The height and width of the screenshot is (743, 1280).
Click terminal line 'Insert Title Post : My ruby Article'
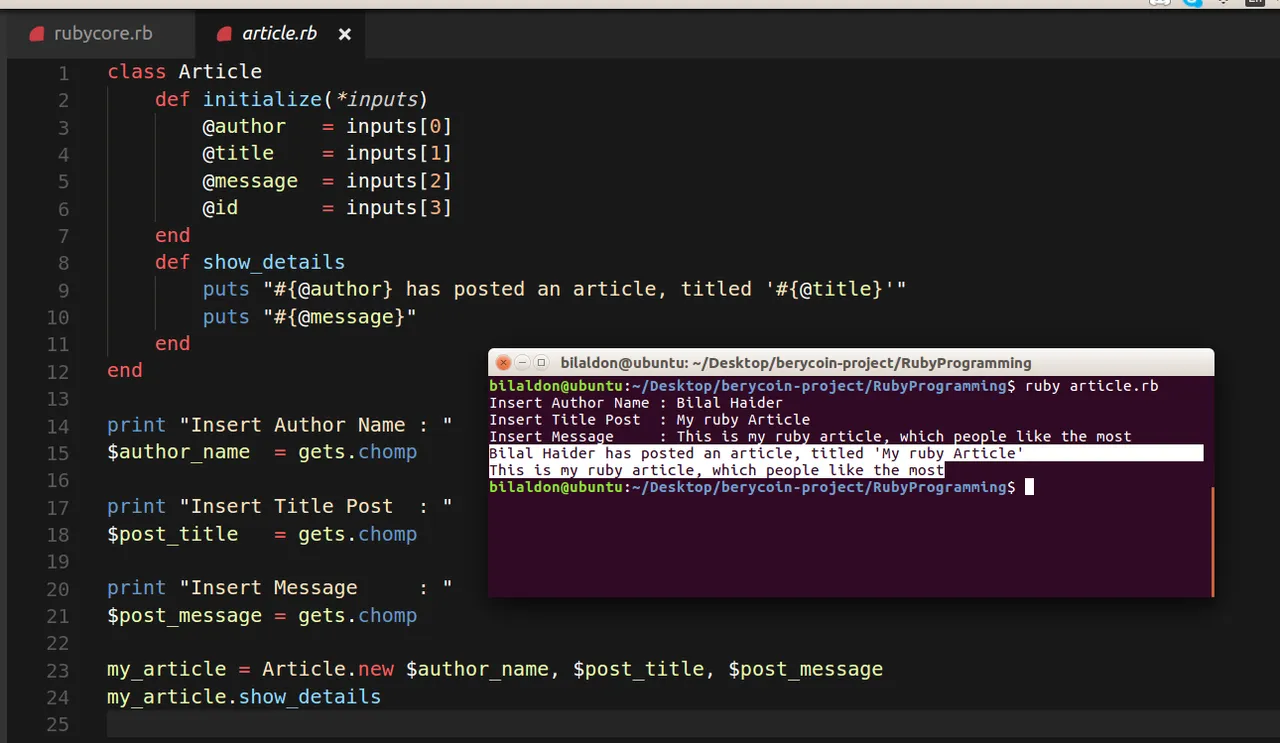(x=650, y=420)
